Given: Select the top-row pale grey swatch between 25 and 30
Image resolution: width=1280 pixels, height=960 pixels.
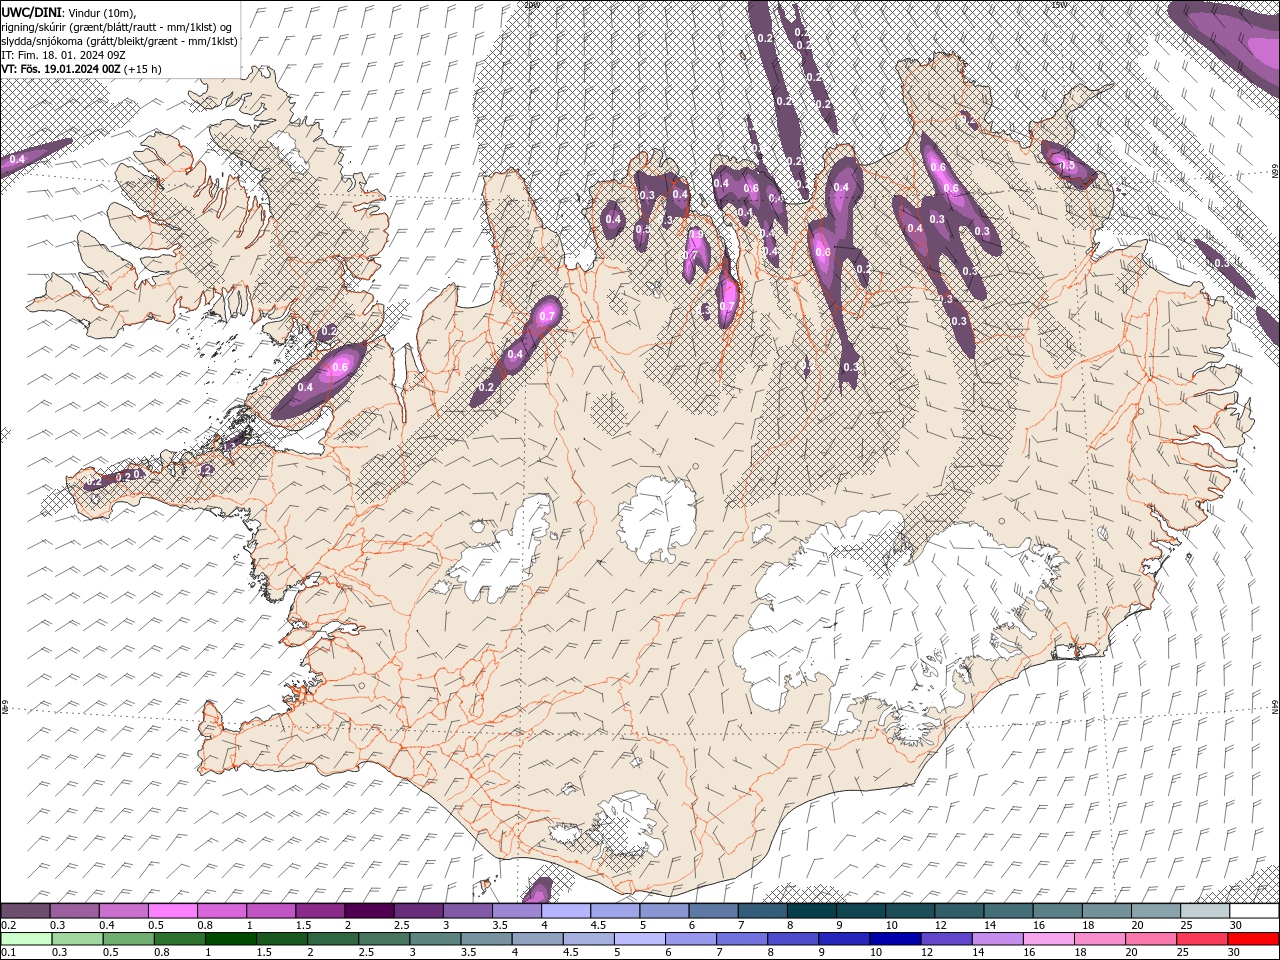Looking at the screenshot, I should click(1206, 911).
